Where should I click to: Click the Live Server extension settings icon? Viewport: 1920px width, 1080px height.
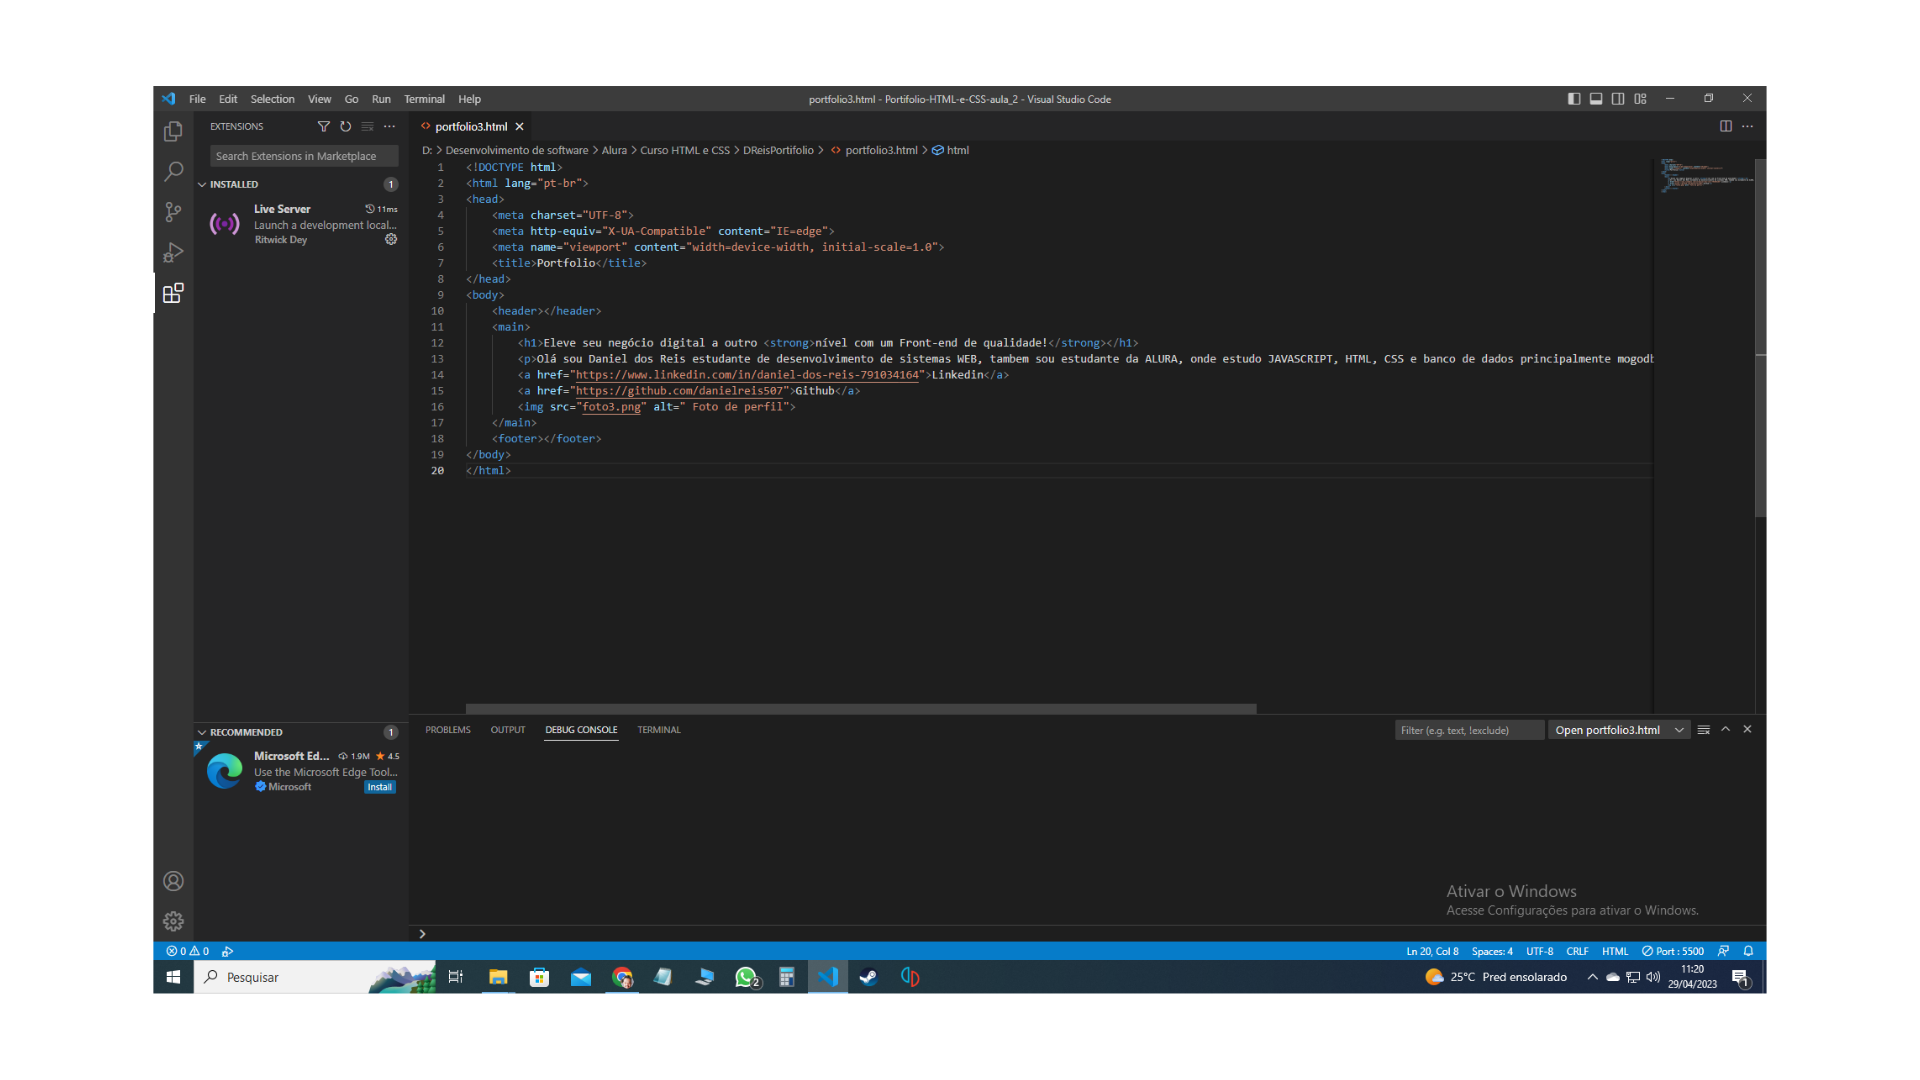point(392,240)
